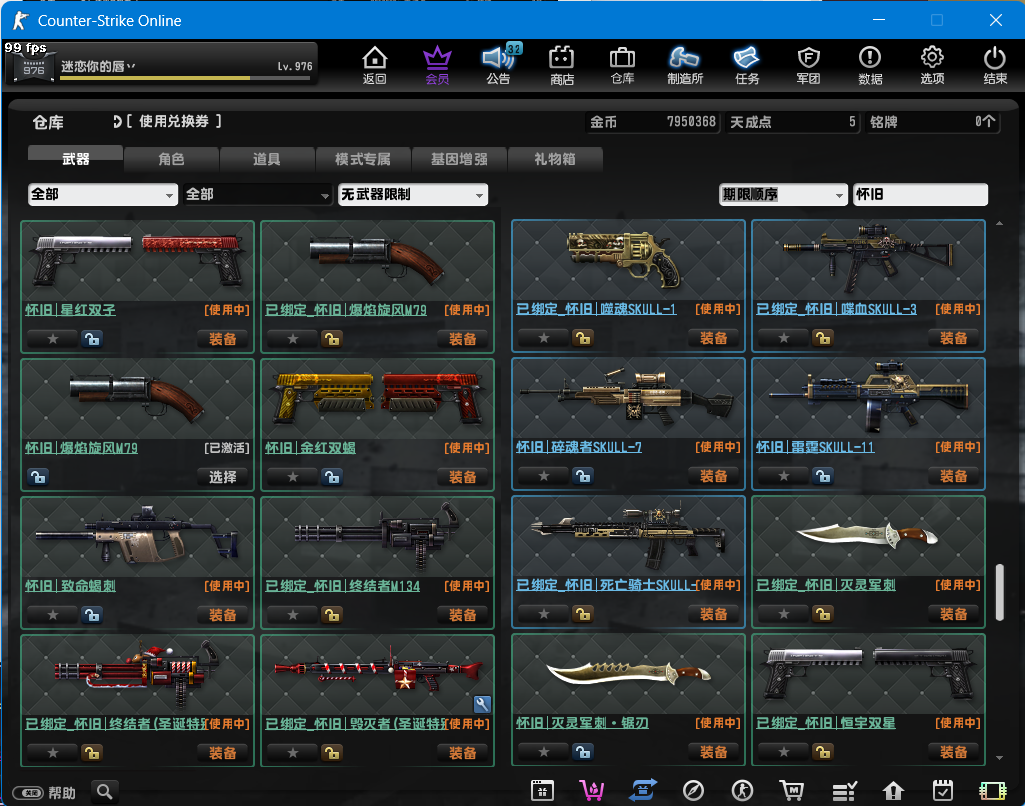Open the 怀旧|金红双蝎 item name link

pos(311,448)
